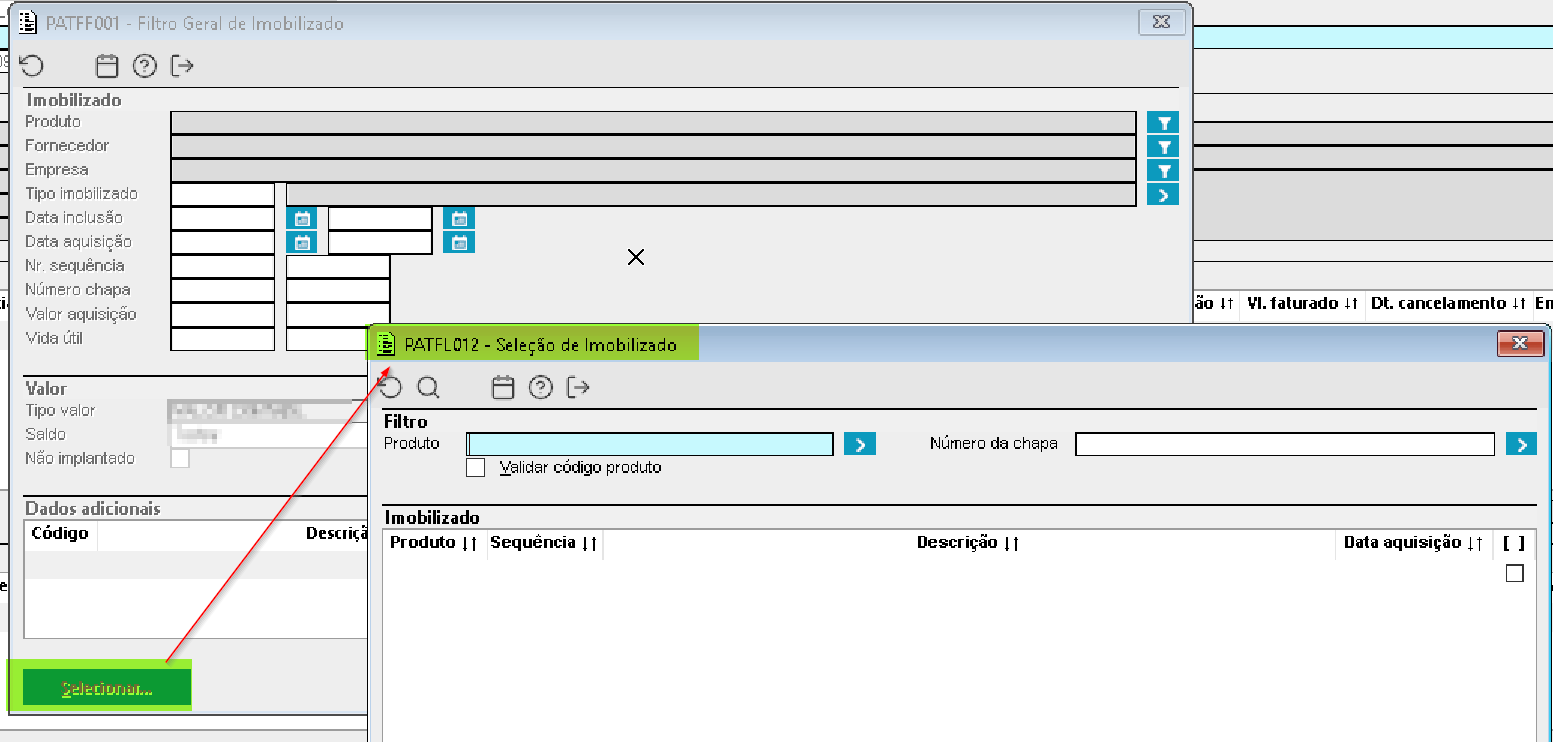Sort grid by Produto column
Viewport: 1553px width, 742px height.
tap(435, 543)
